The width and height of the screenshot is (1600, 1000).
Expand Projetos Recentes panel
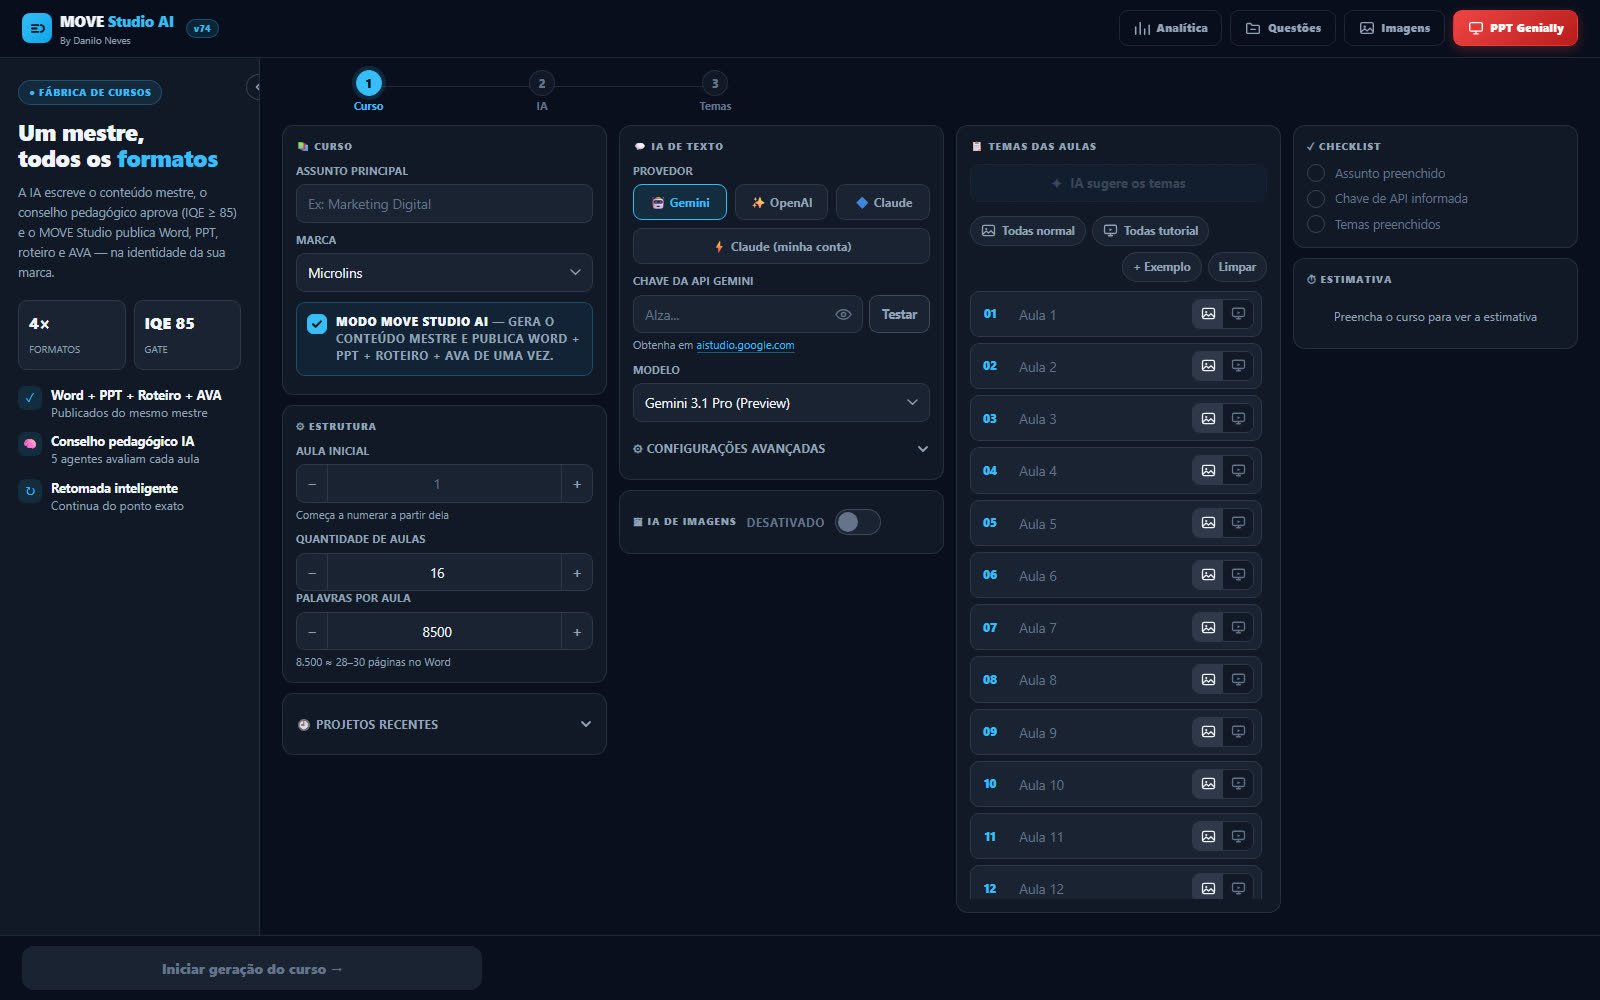coord(444,724)
